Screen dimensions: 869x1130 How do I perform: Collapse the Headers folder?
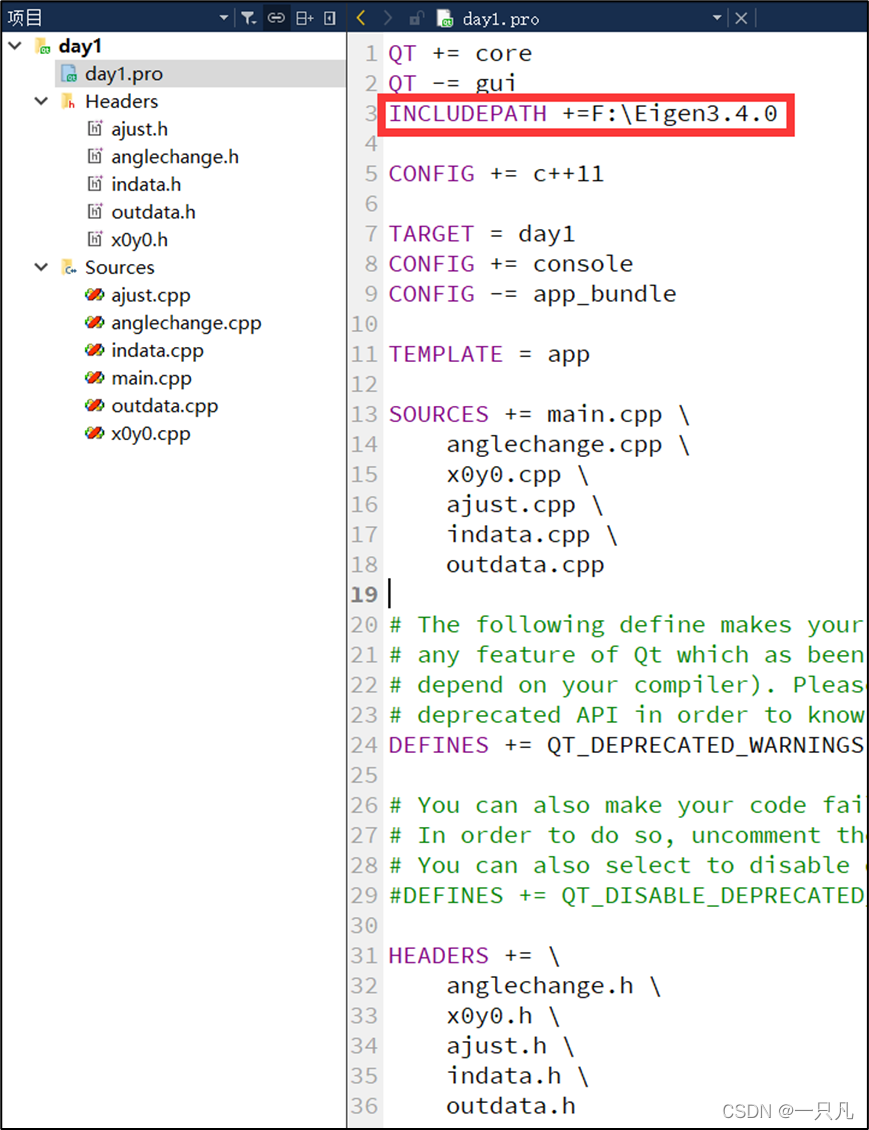pyautogui.click(x=41, y=102)
